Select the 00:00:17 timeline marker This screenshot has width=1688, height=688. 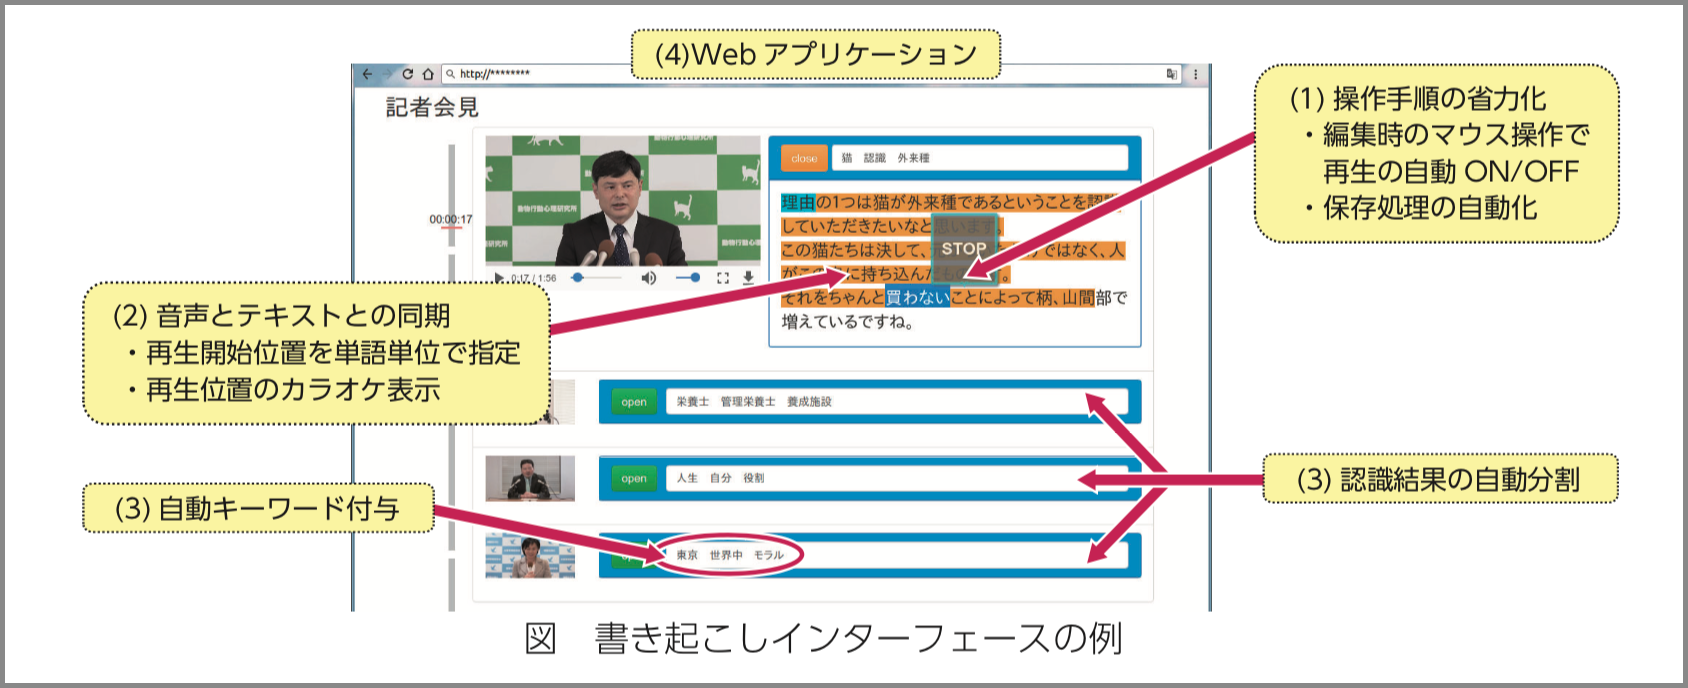tap(451, 220)
